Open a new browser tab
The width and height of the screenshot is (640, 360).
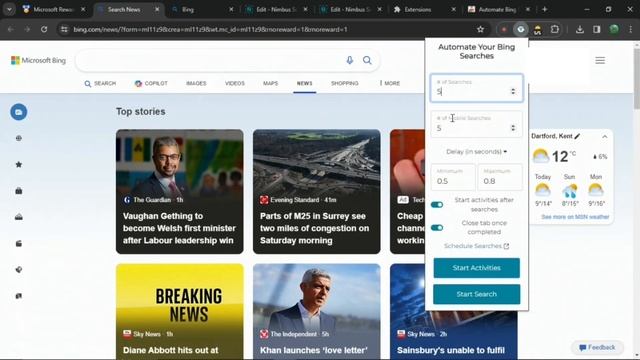[544, 9]
